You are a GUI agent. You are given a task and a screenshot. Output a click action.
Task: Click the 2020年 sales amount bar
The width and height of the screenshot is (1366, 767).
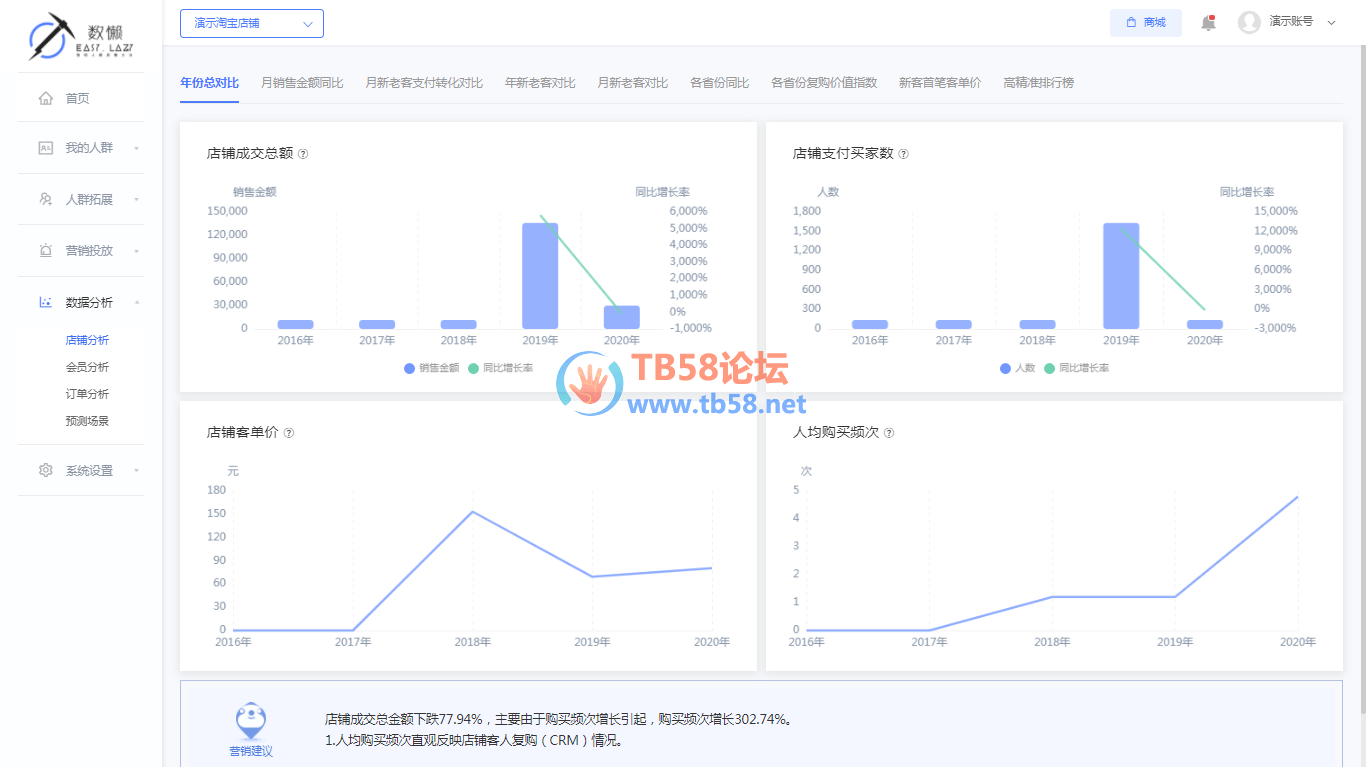tap(622, 317)
